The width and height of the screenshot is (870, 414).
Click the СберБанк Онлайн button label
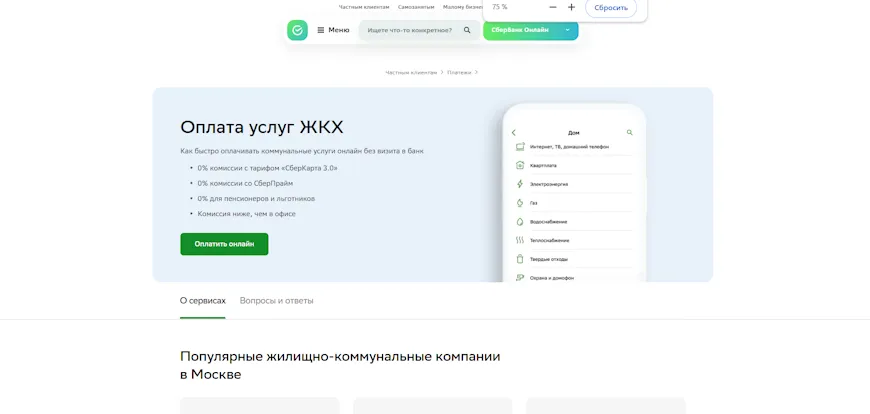pos(520,30)
